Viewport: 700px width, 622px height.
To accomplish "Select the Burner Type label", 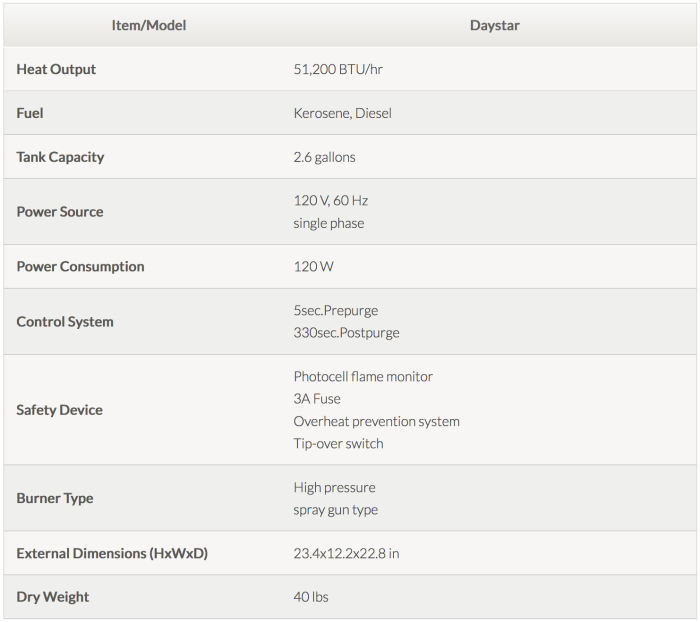I will pos(55,498).
